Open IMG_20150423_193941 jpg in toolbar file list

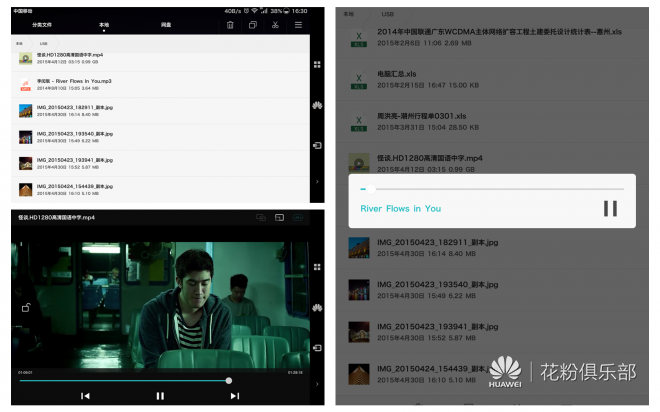click(160, 163)
